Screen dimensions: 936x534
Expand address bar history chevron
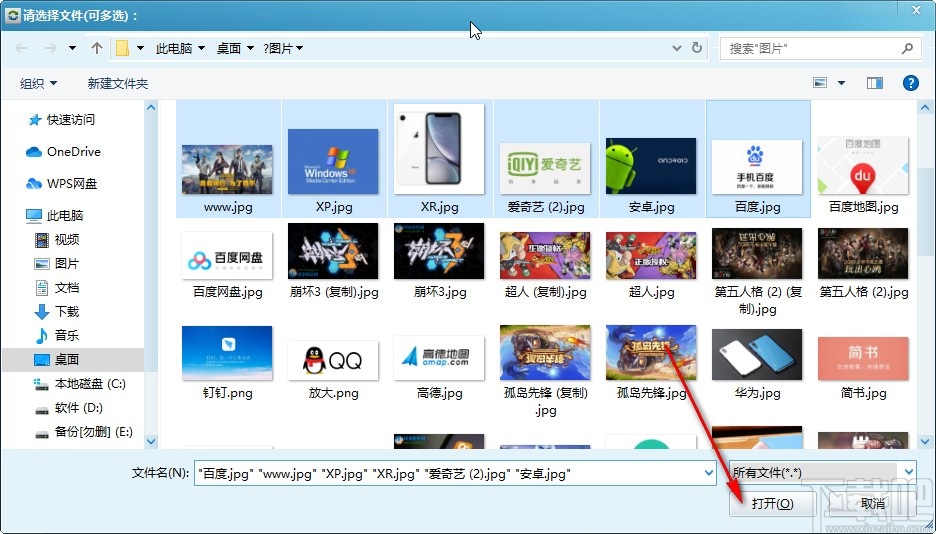tap(677, 48)
